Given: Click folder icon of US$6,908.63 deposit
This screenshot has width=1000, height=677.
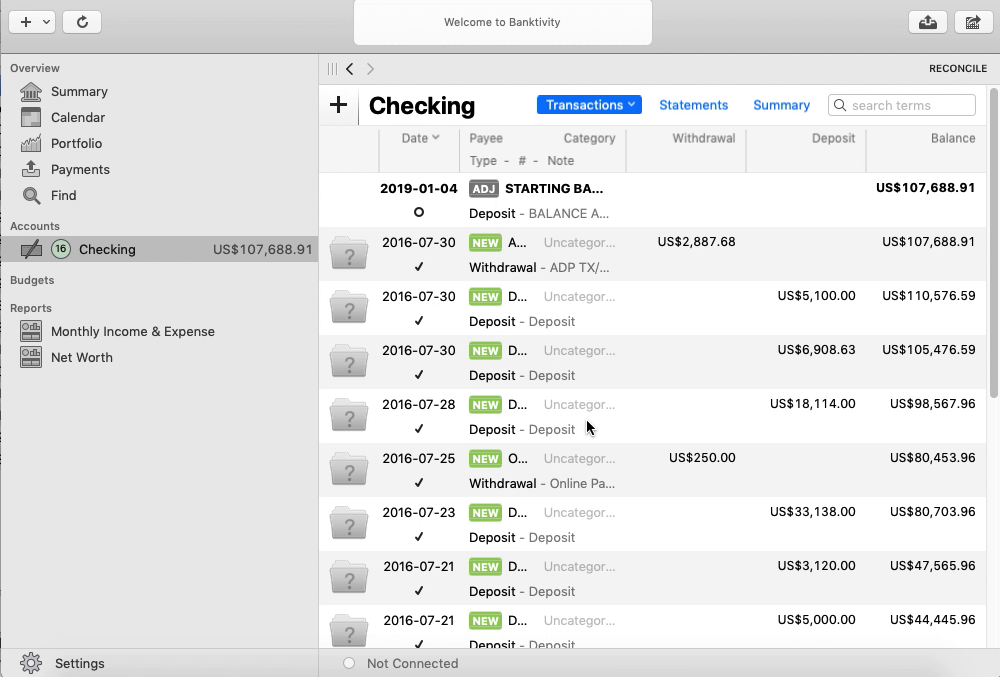Looking at the screenshot, I should pyautogui.click(x=349, y=361).
